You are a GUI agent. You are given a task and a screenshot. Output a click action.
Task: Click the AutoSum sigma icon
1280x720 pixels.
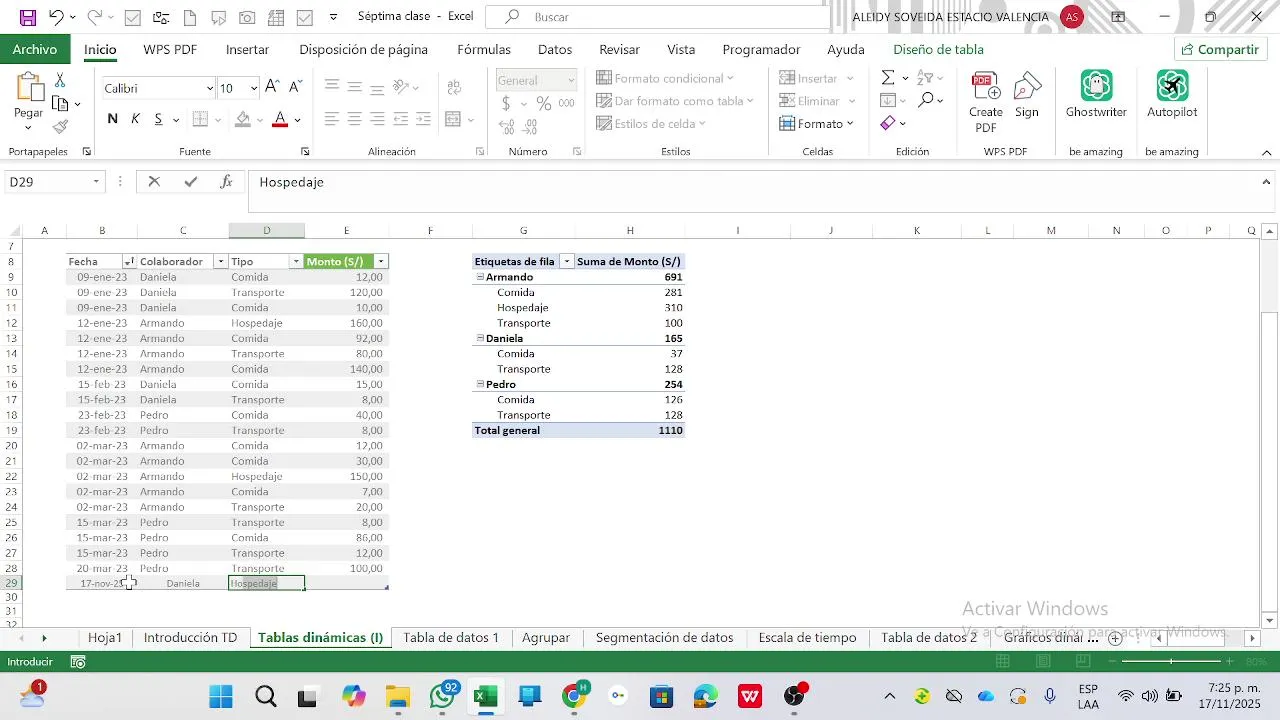pos(888,78)
